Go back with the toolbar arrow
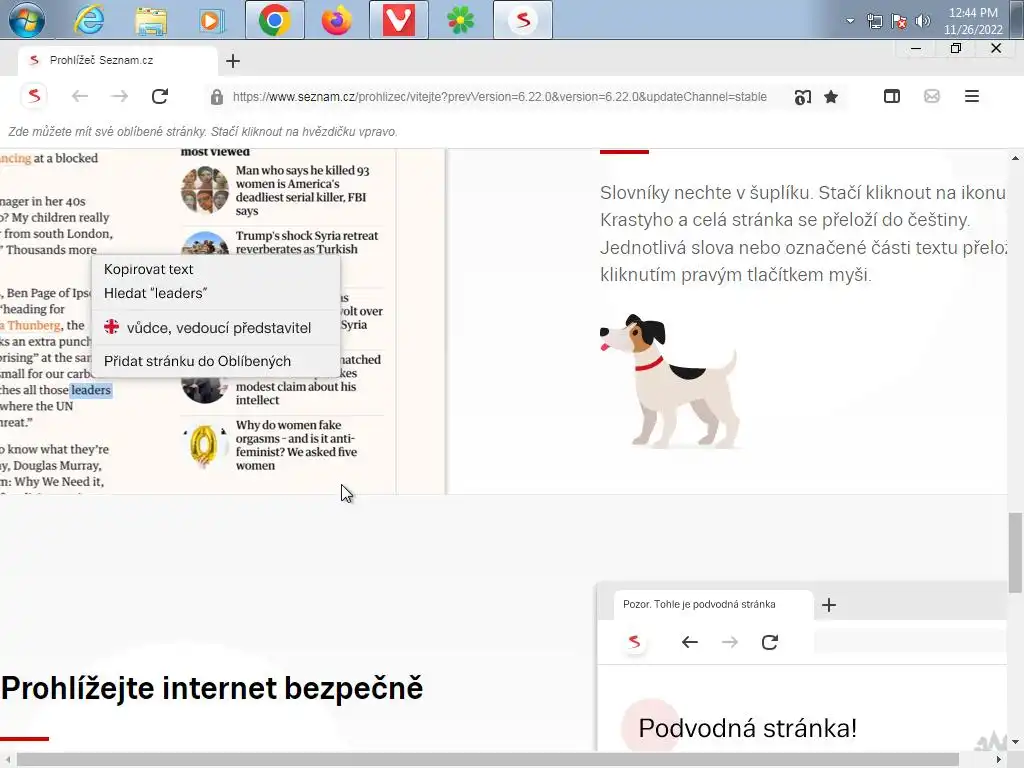The width and height of the screenshot is (1024, 768). tap(80, 97)
